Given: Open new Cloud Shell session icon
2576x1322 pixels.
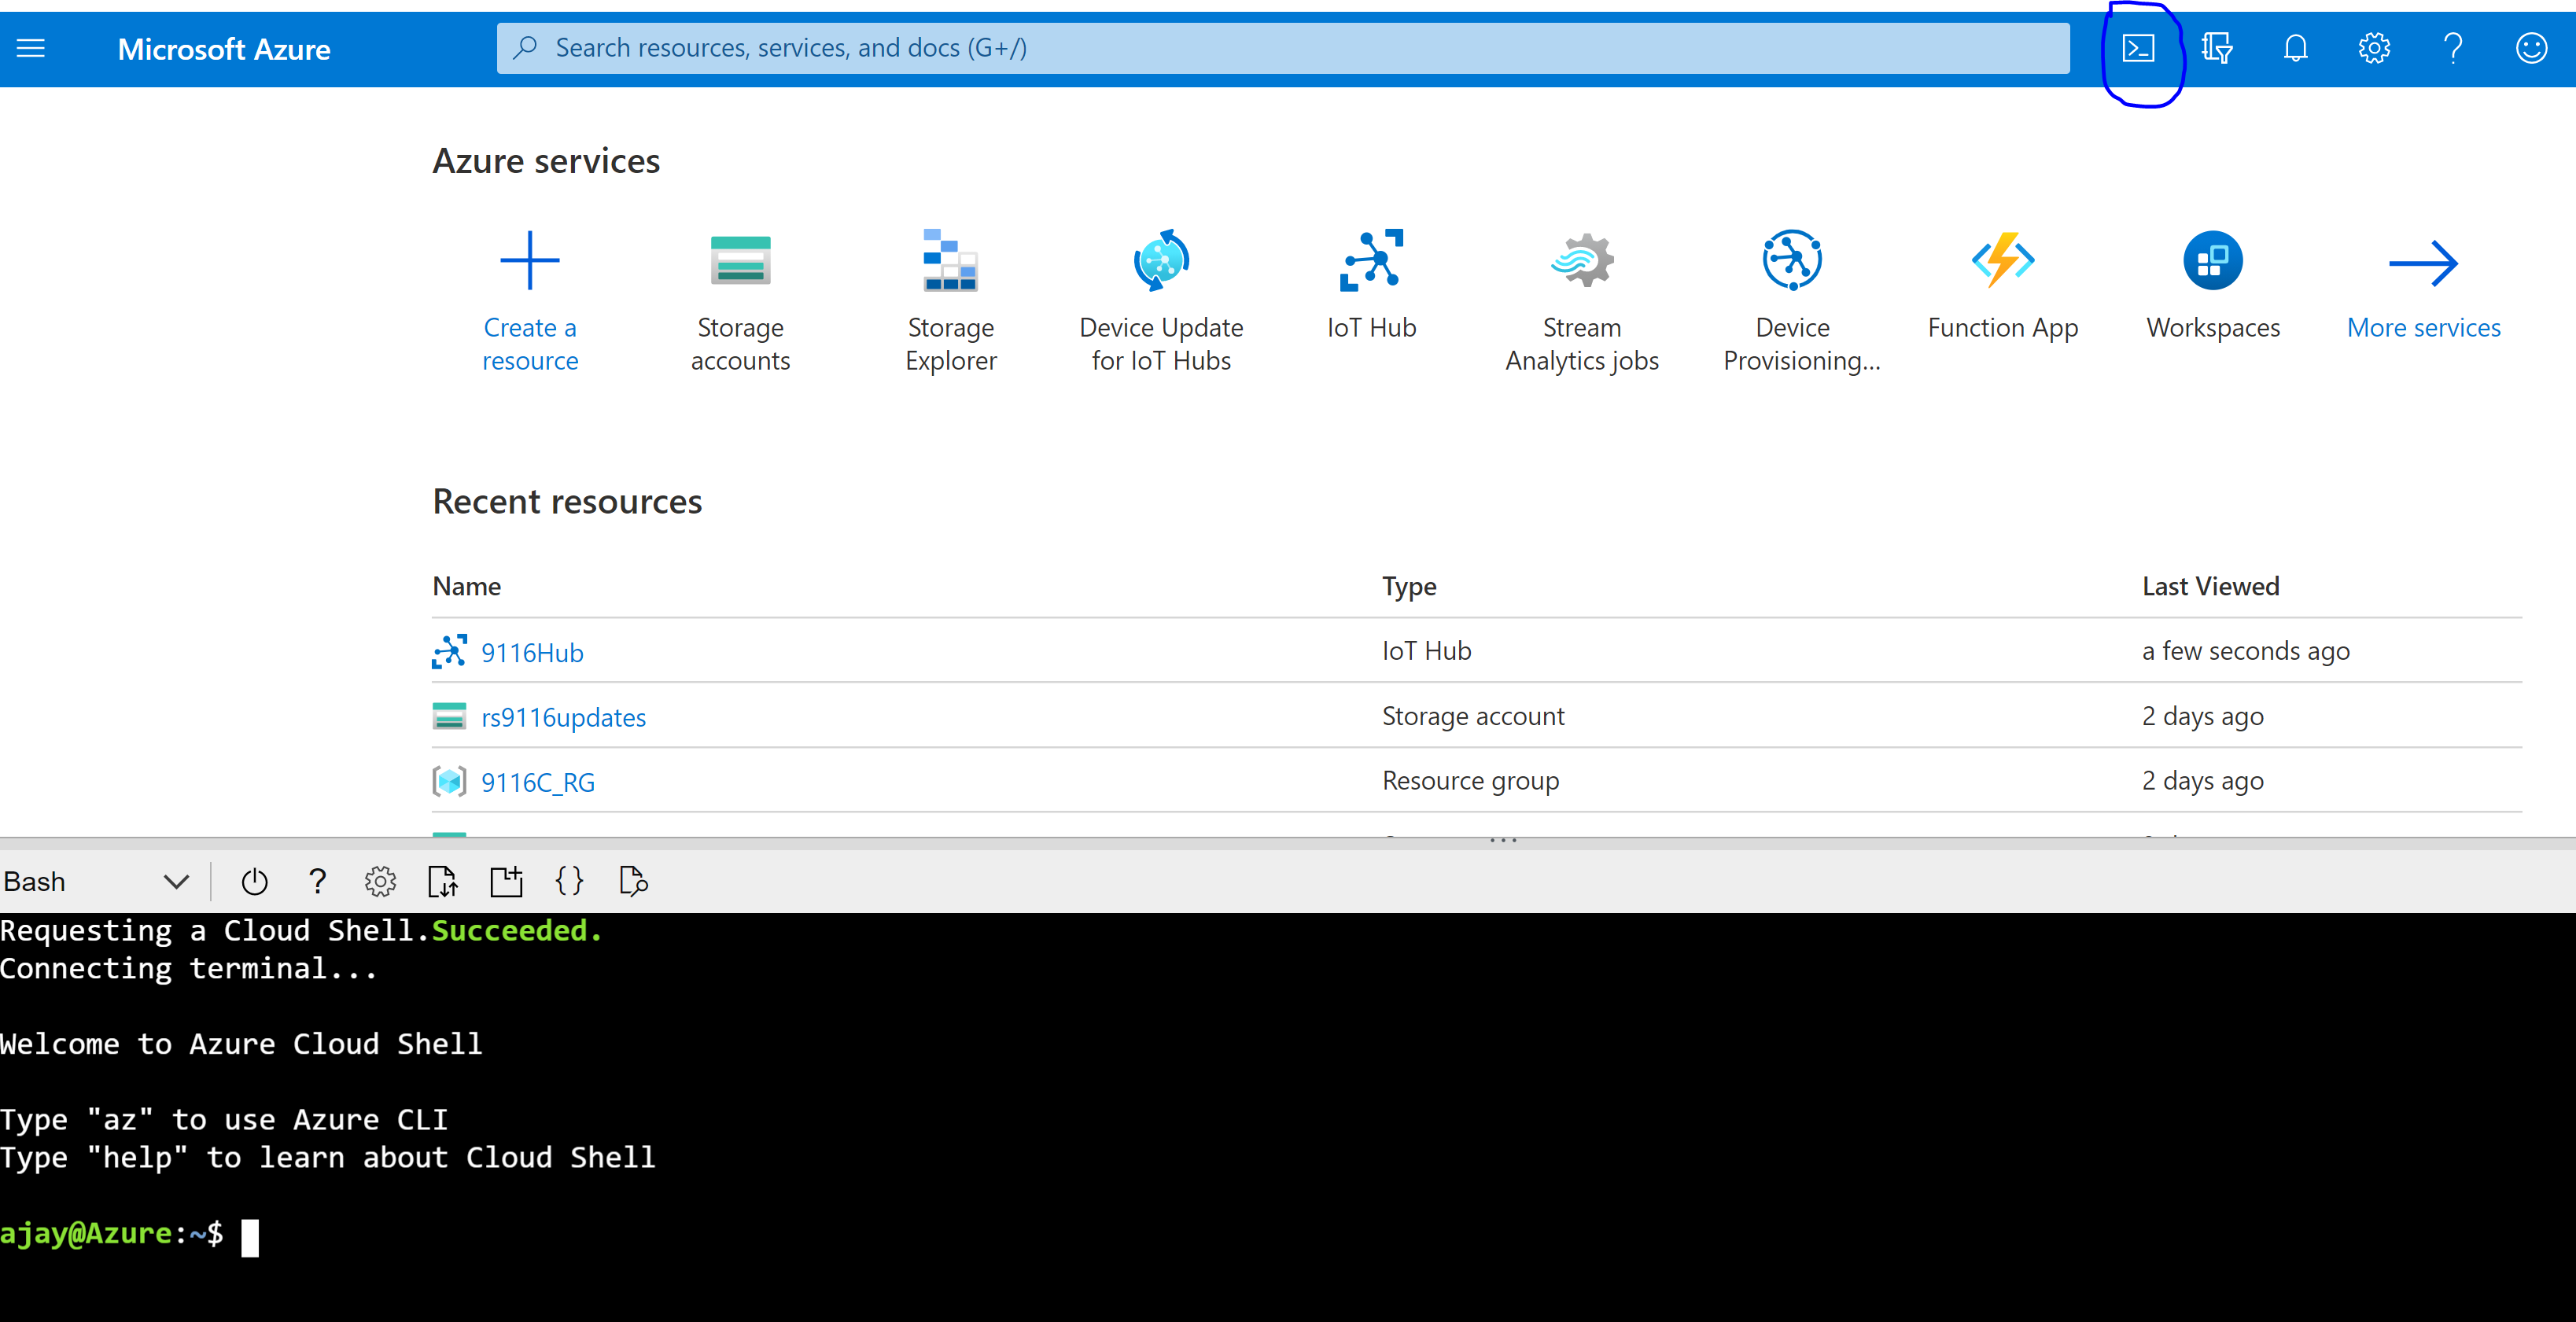Looking at the screenshot, I should click(x=506, y=882).
